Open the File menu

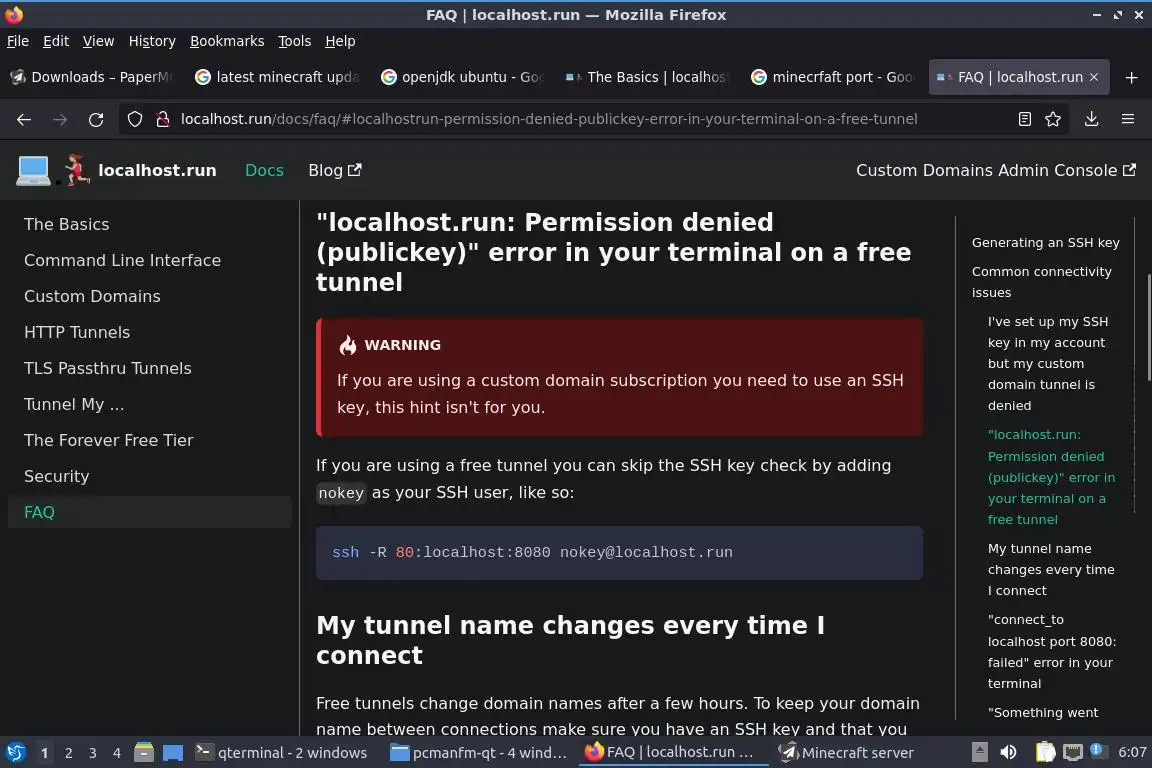18,41
